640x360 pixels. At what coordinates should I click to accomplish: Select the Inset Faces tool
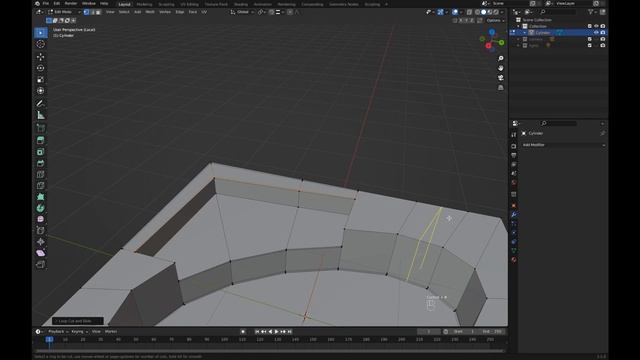40,152
